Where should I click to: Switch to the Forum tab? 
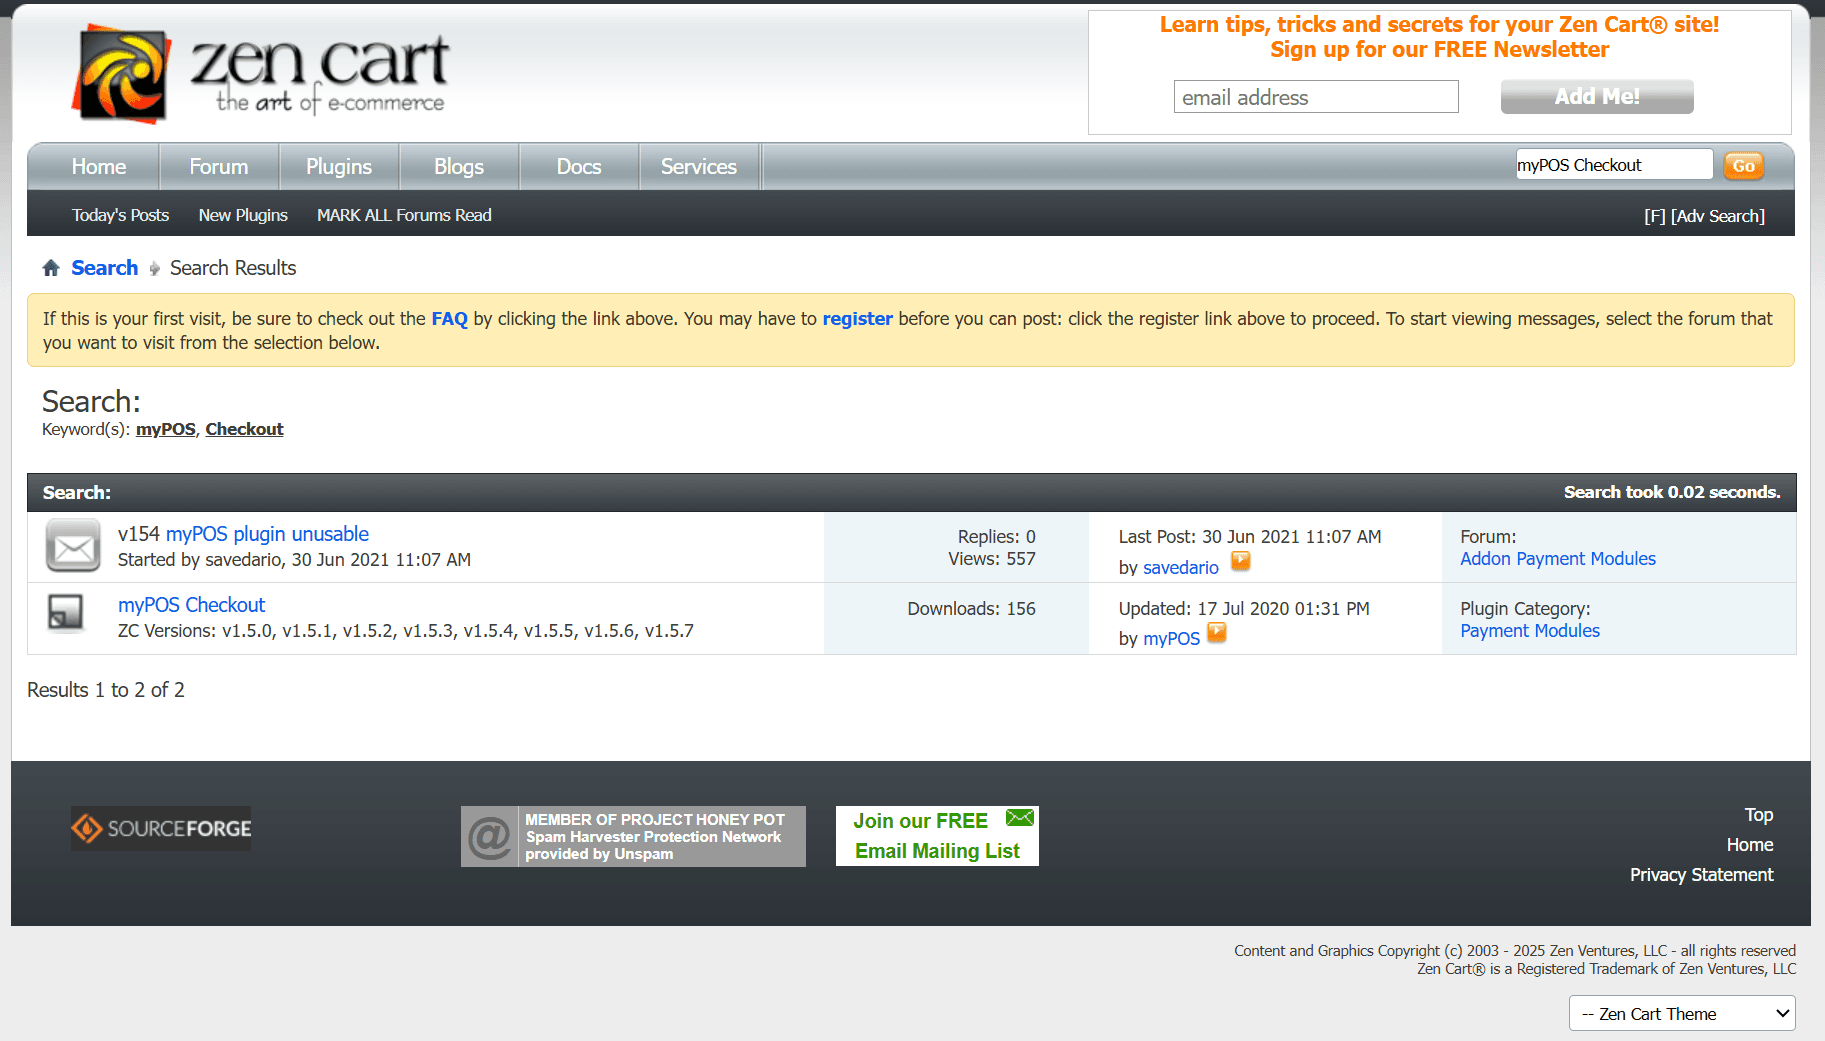[218, 166]
